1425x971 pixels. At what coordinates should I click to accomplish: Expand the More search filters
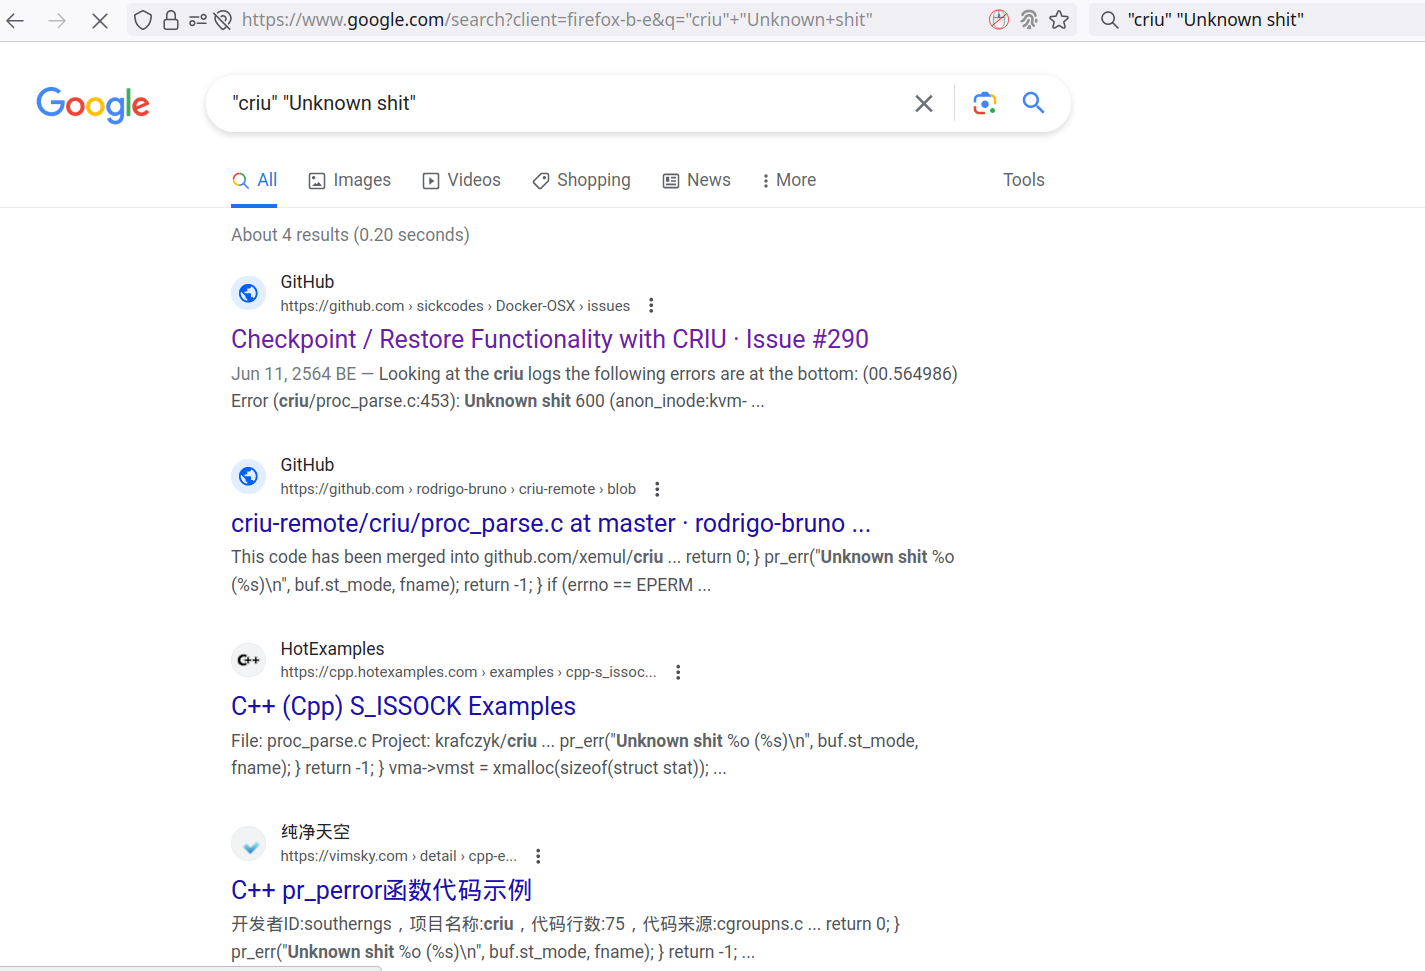(788, 180)
